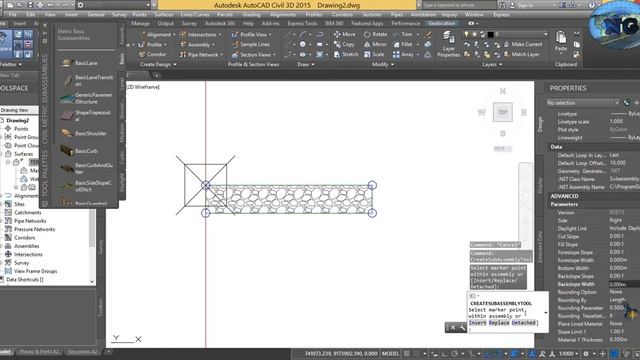
Task: Toggle the grid display in status bar
Action: (x=407, y=353)
